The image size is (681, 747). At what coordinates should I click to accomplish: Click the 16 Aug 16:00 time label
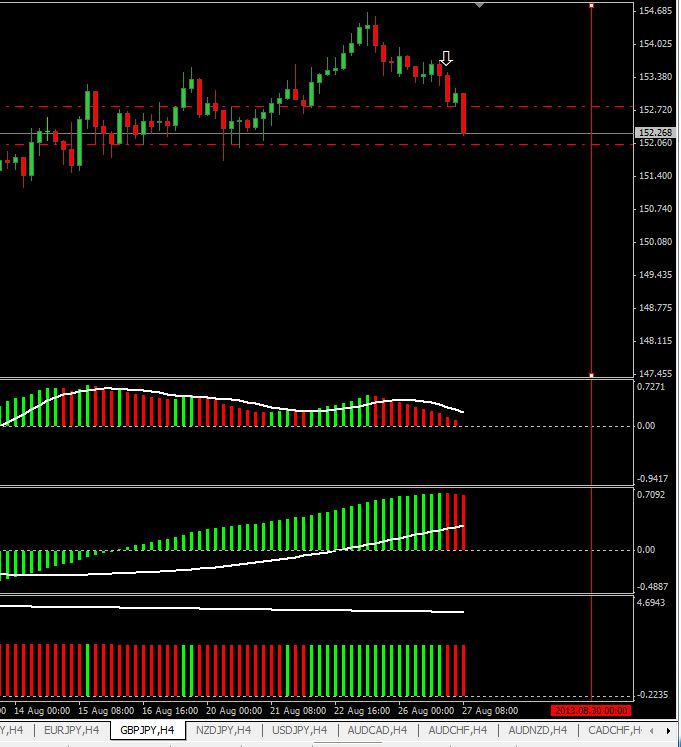click(170, 711)
